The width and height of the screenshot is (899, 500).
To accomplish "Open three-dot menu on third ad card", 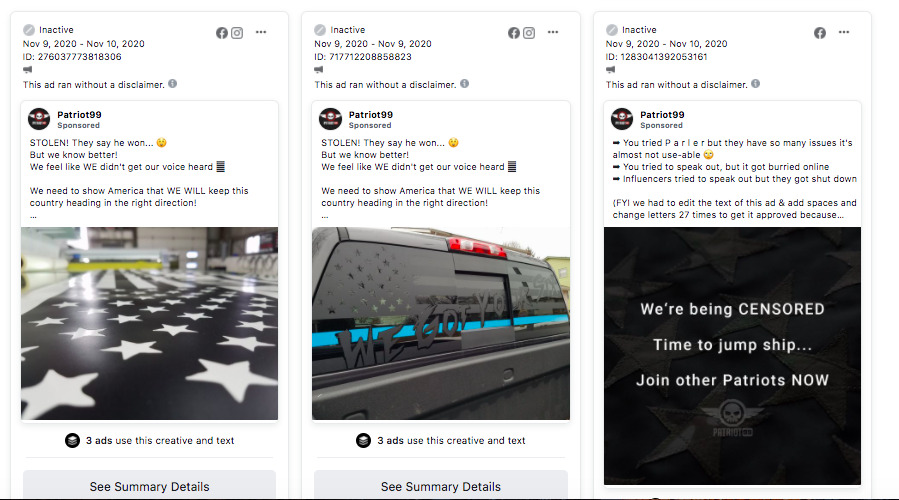I will [844, 32].
